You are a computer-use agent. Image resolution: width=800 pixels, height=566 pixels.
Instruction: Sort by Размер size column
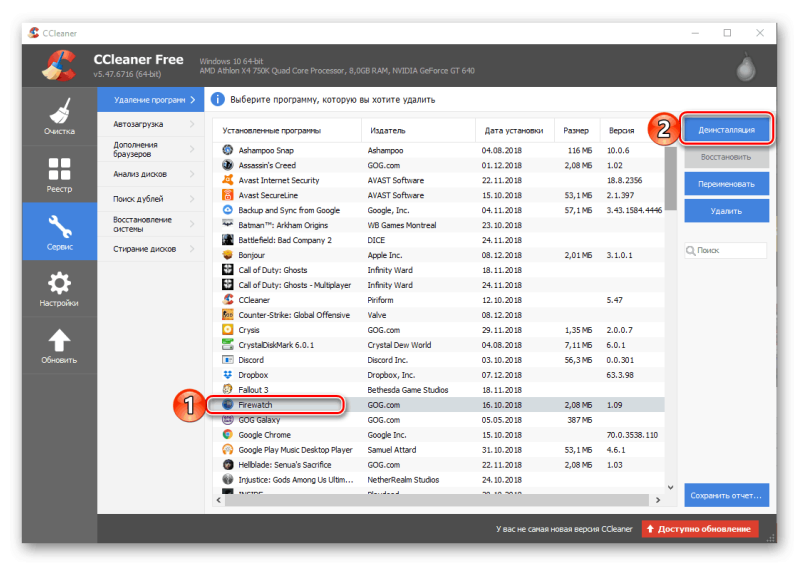point(578,131)
